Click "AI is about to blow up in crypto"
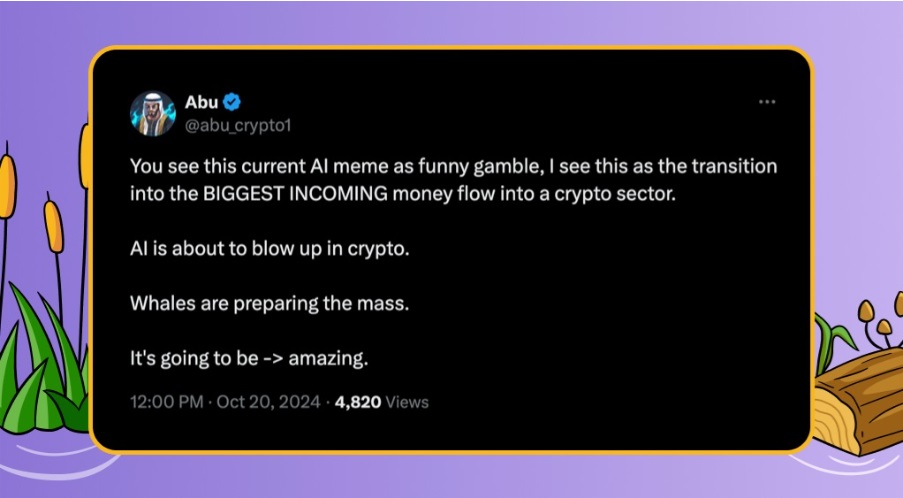The image size is (903, 498). [270, 249]
